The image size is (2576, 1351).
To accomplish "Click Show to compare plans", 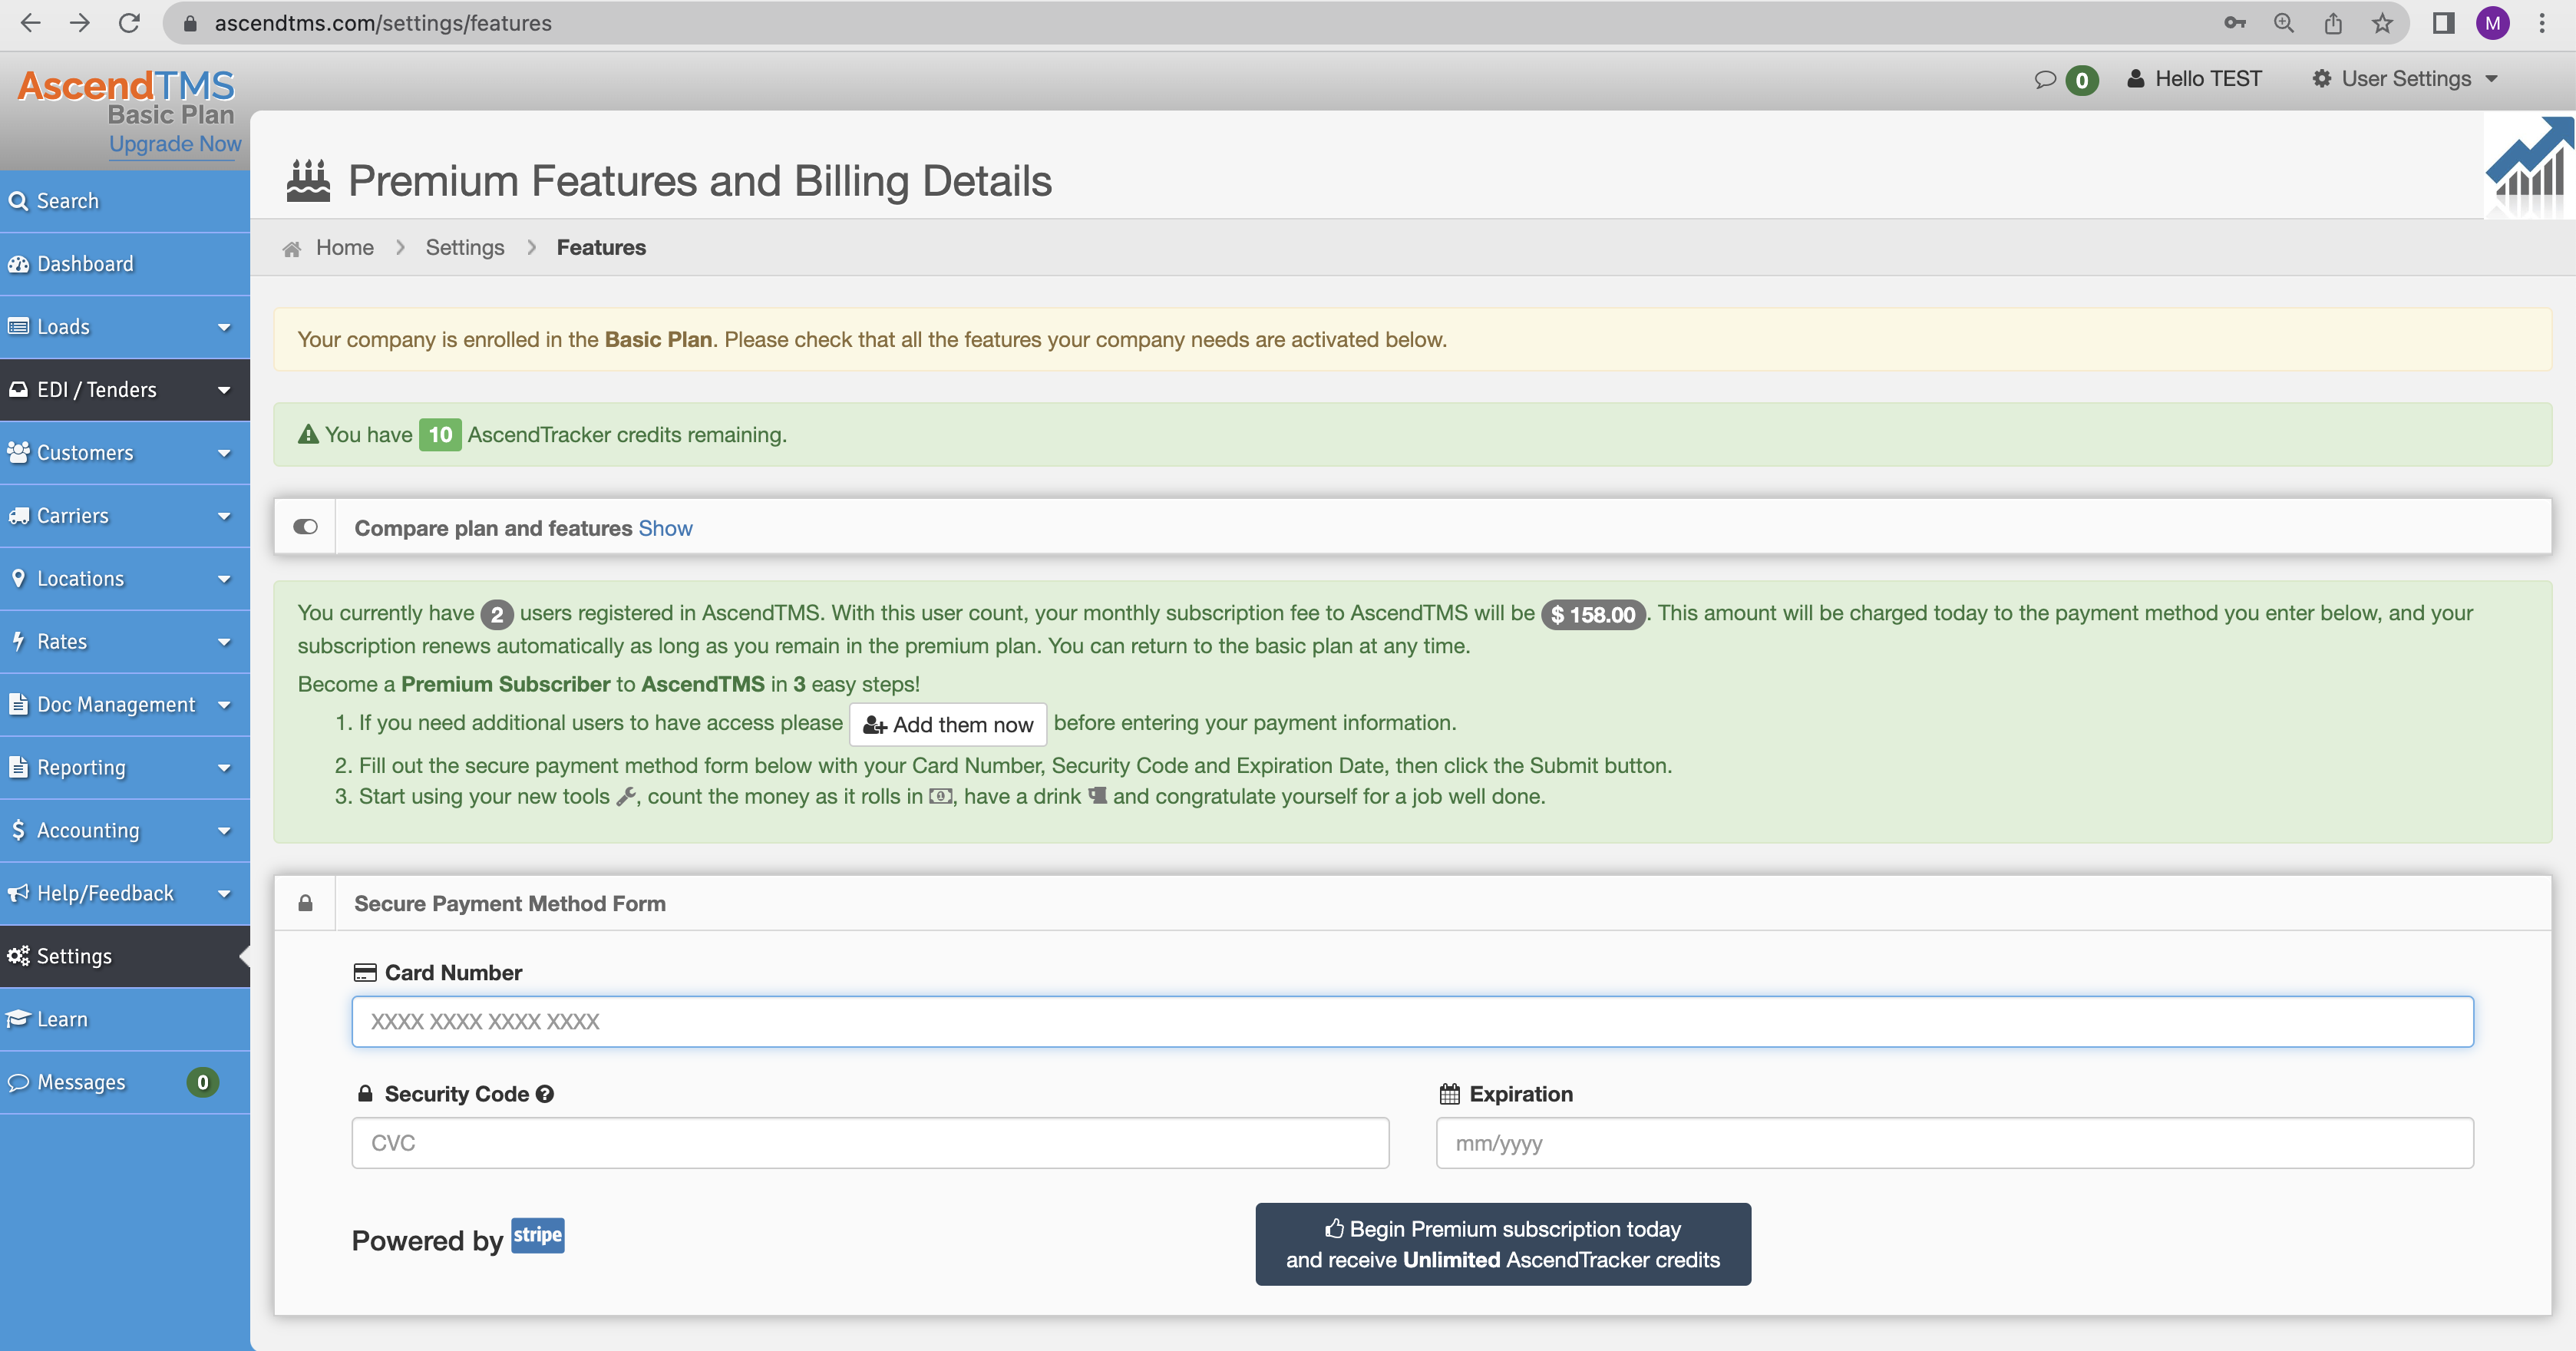I will pos(665,528).
